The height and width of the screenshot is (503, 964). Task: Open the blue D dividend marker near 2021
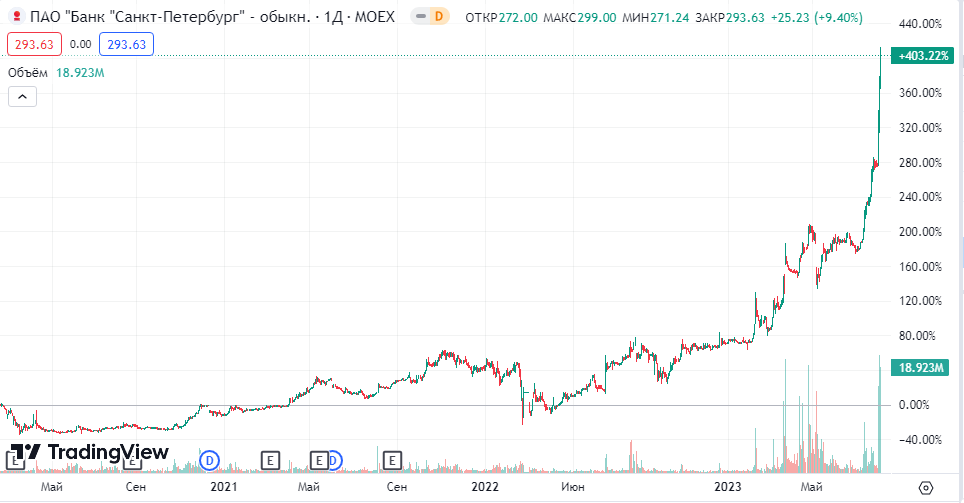(210, 460)
